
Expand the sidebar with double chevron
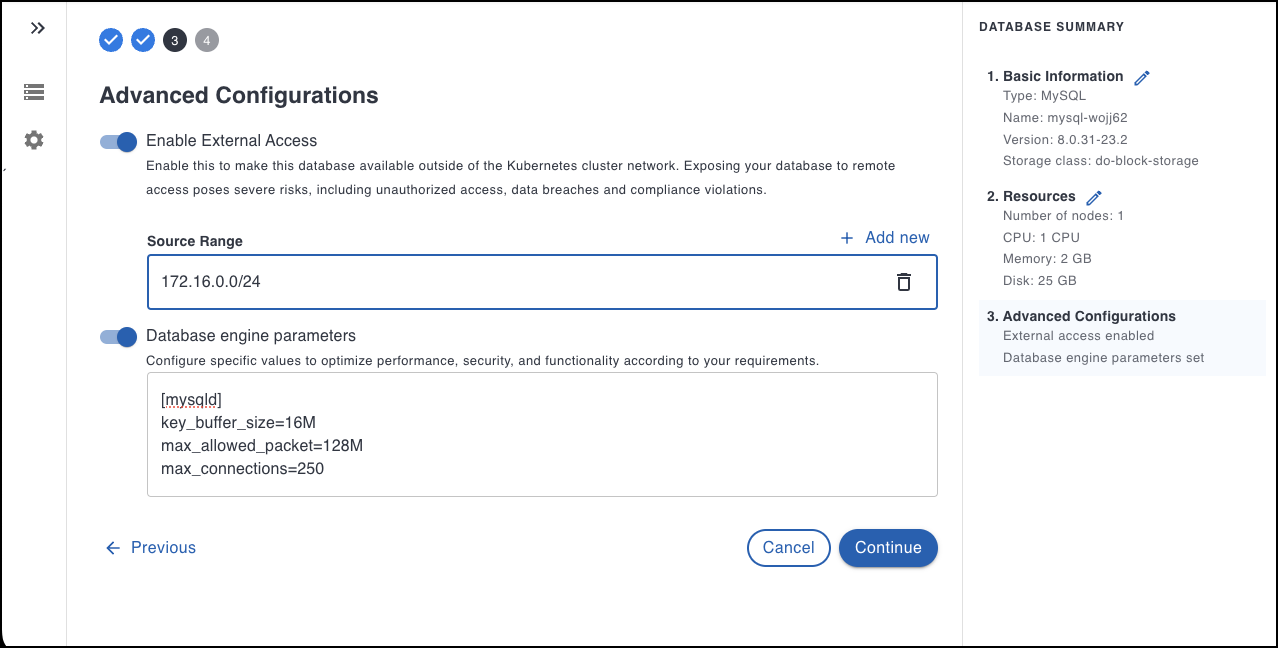click(x=37, y=28)
